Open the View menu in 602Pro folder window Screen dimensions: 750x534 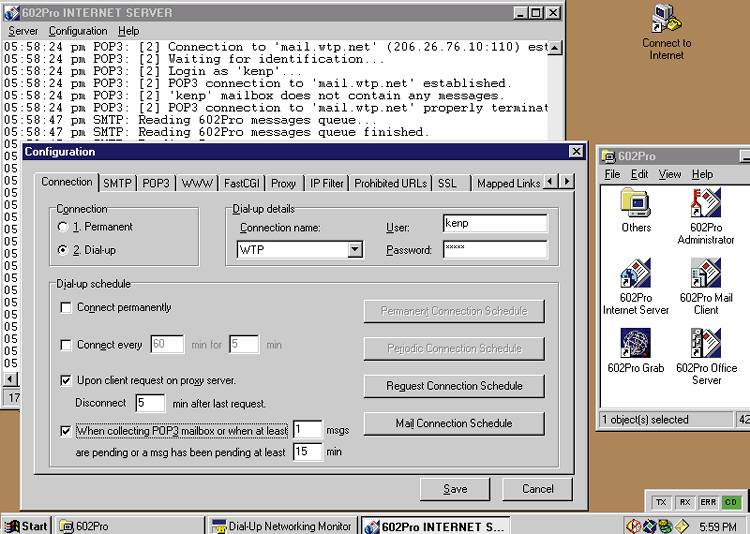coord(670,174)
